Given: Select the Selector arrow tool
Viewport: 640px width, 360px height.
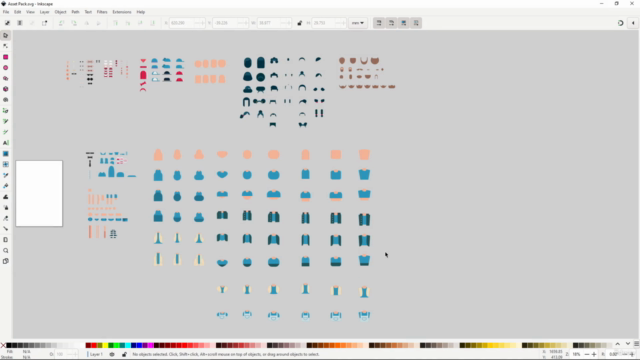Looking at the screenshot, I should pyautogui.click(x=6, y=36).
